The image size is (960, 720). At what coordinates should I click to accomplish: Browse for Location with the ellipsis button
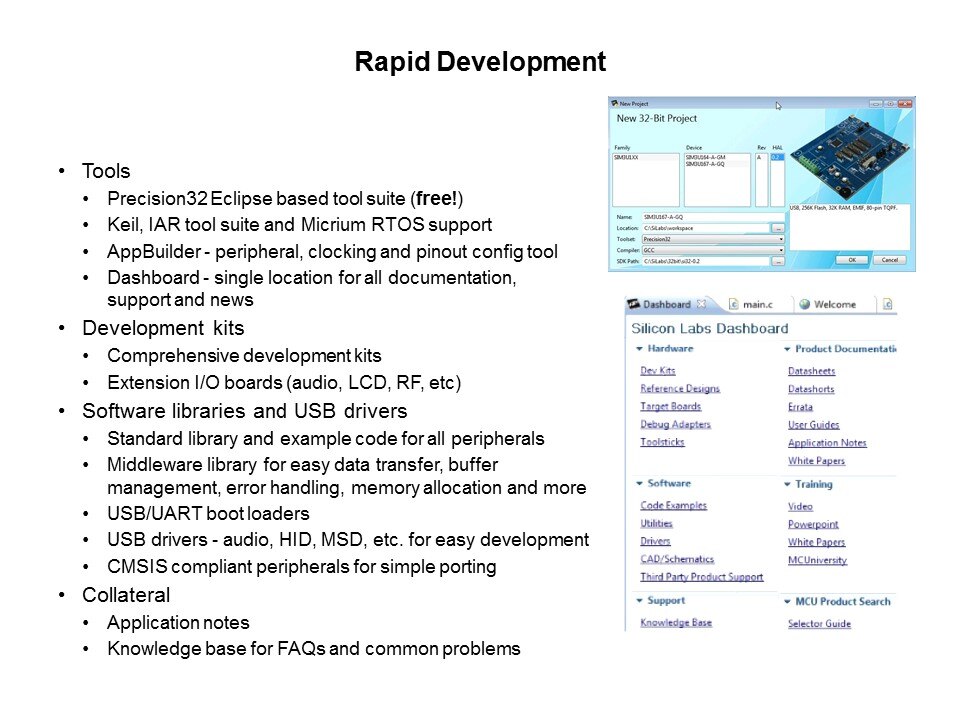click(x=778, y=228)
